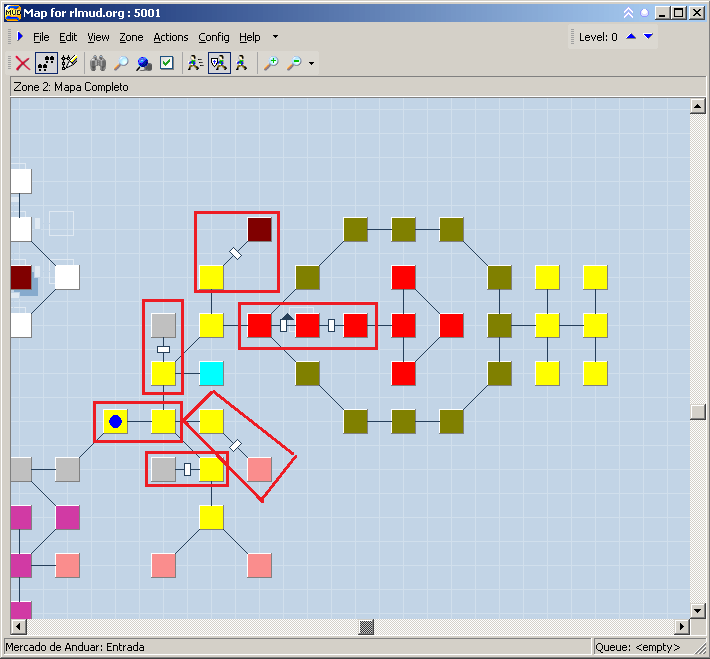
Task: Select the yellow room with blue dot
Action: click(115, 422)
